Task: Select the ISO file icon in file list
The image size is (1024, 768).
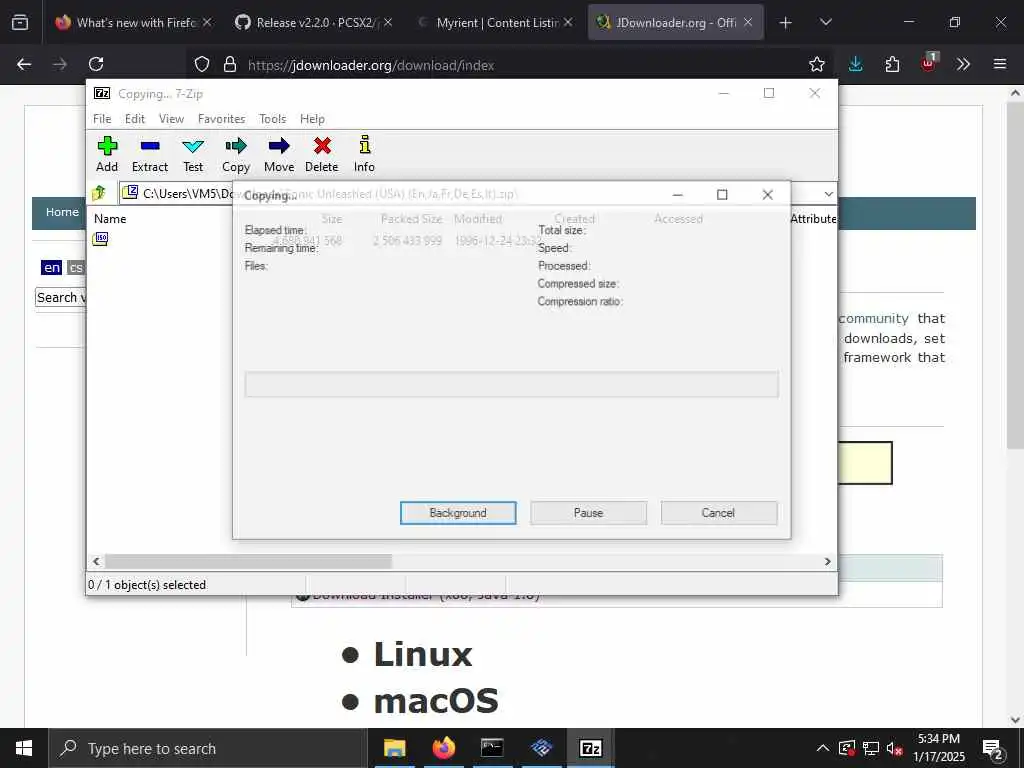Action: pos(101,239)
